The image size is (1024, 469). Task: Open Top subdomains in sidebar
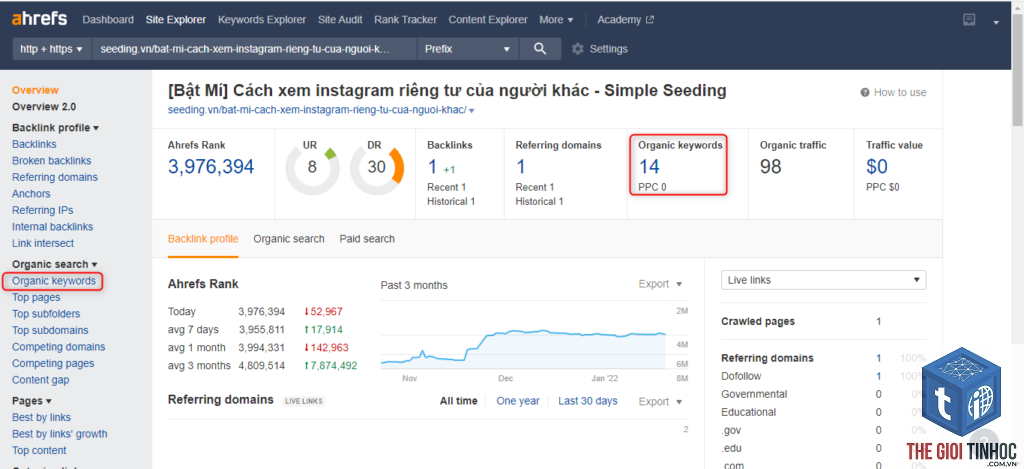pos(50,331)
